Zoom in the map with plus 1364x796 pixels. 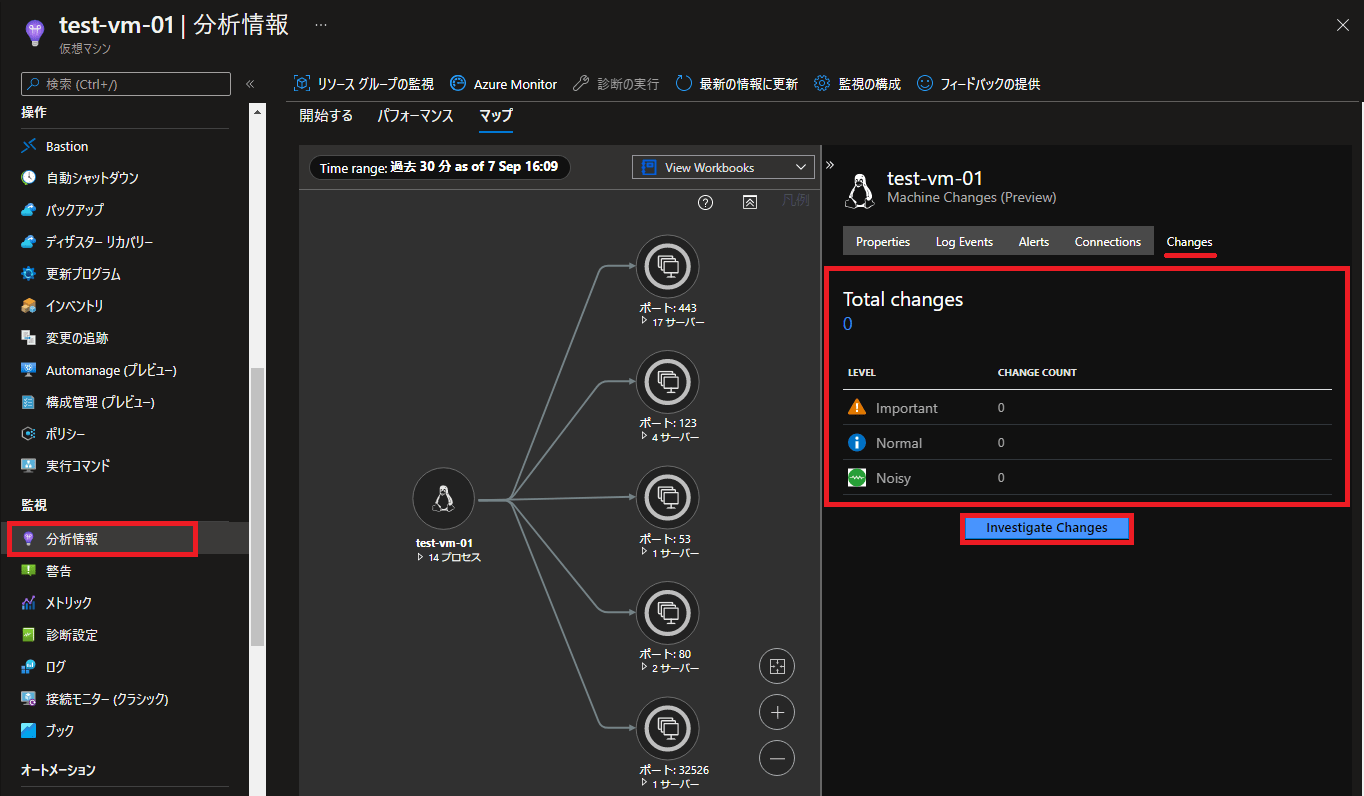click(777, 713)
